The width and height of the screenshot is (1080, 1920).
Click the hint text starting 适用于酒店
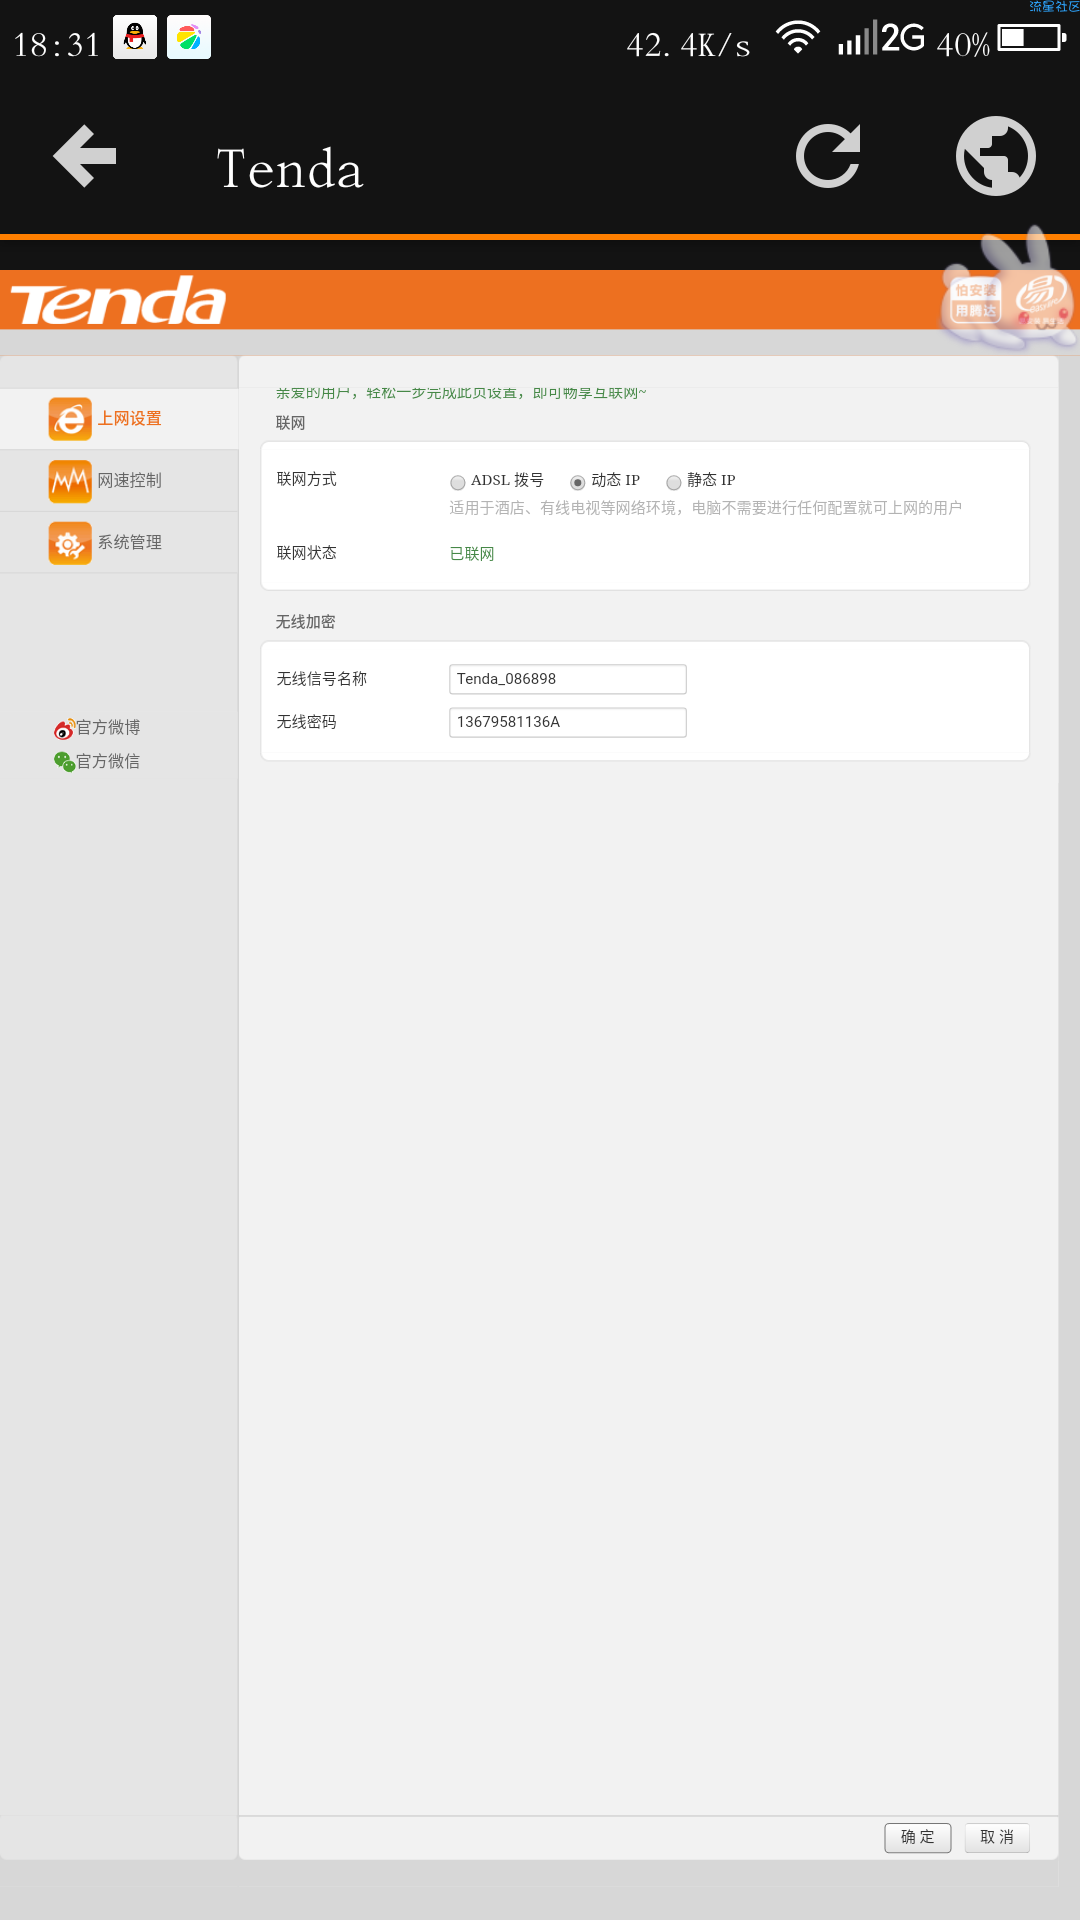(x=705, y=508)
